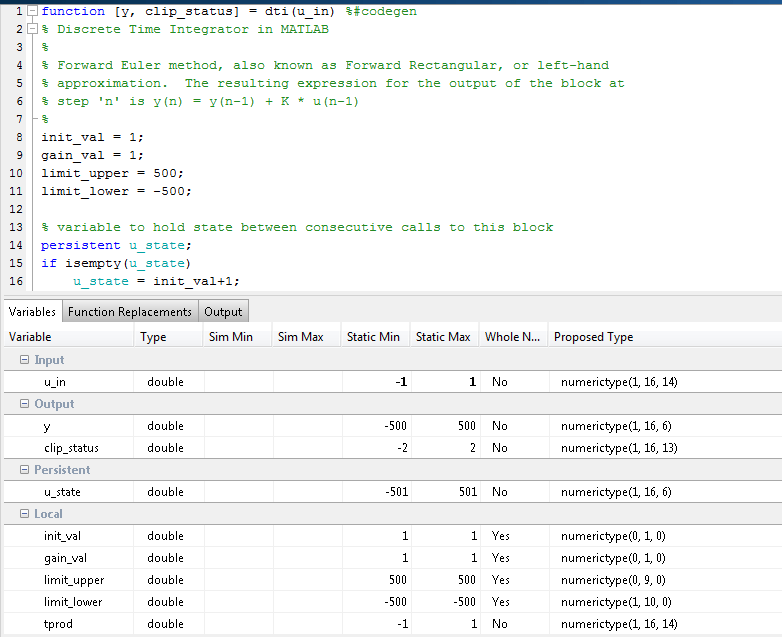The height and width of the screenshot is (637, 782).
Task: Collapse the comment block fold on line 2
Action: pyautogui.click(x=32, y=29)
